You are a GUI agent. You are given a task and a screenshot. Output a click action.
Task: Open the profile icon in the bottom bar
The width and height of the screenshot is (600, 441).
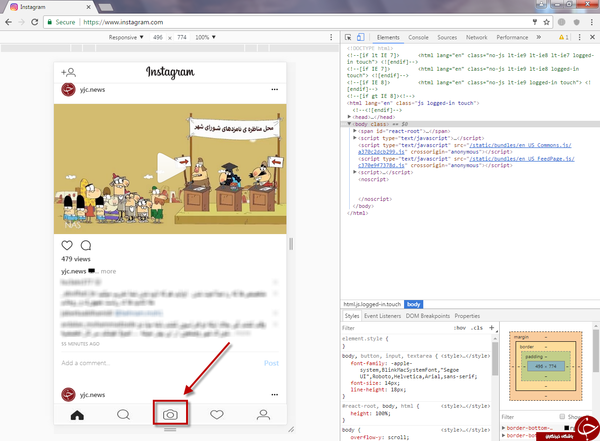263,415
